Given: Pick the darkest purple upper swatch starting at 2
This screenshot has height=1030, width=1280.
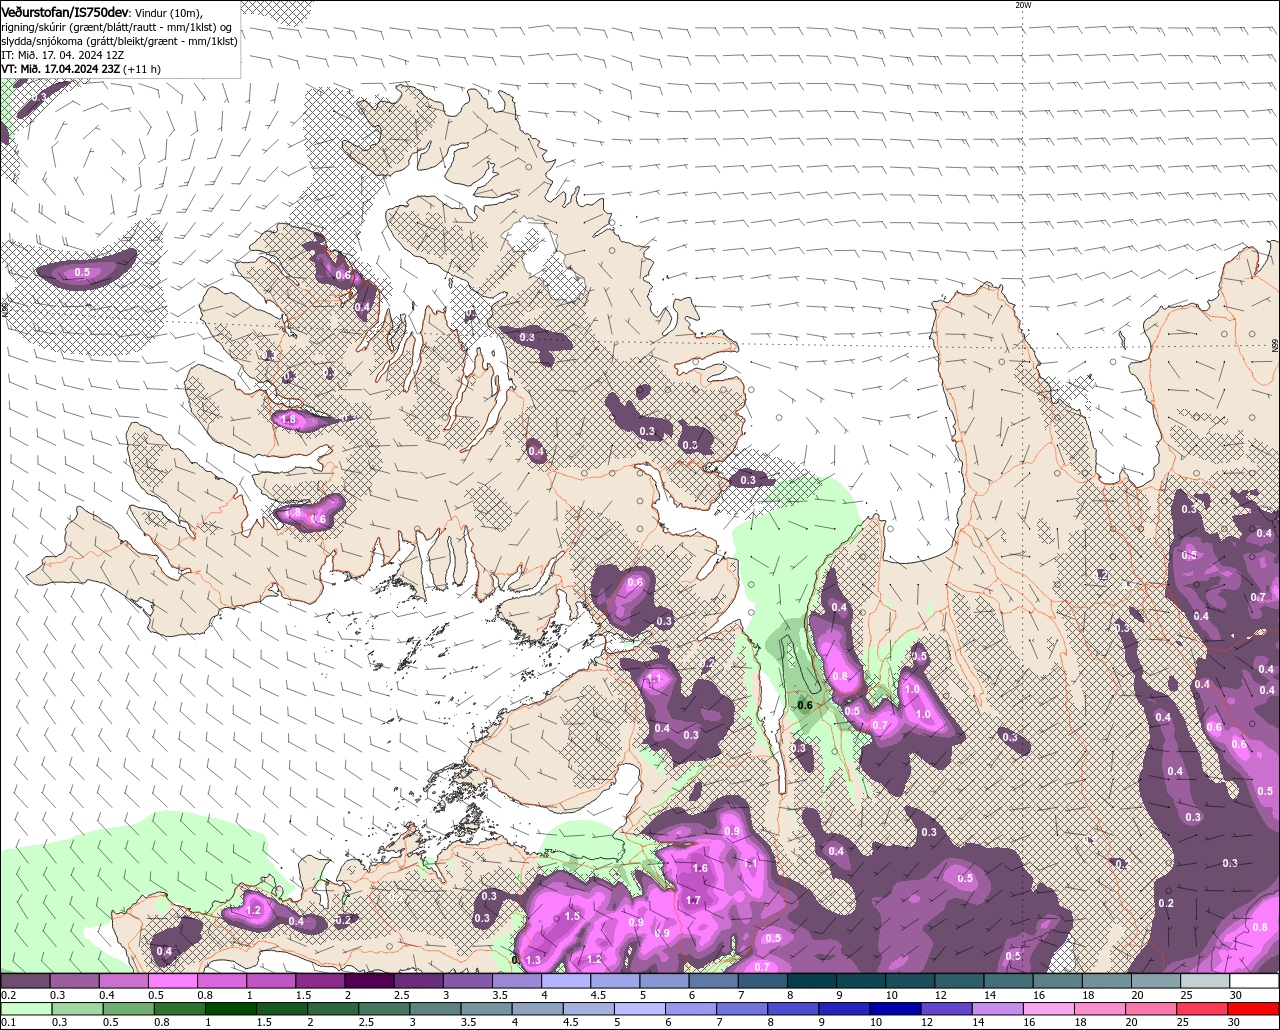Looking at the screenshot, I should click(x=370, y=981).
